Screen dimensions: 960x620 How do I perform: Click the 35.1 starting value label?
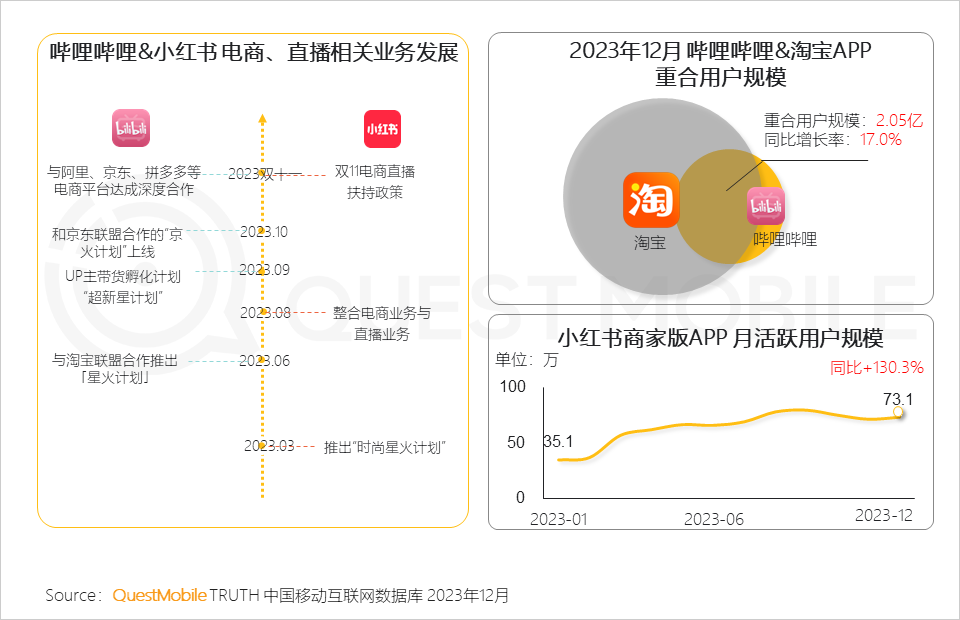558,441
